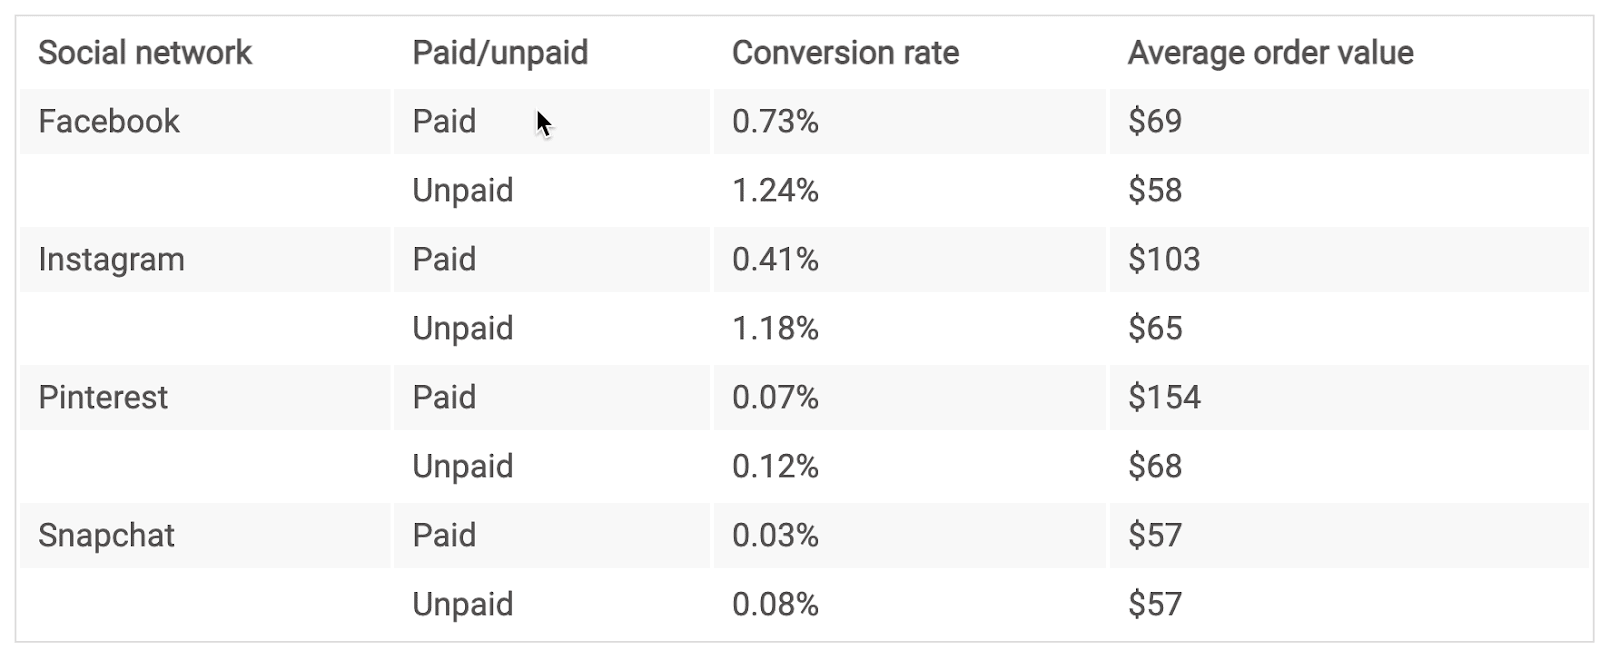Select the Average order value header
Image resolution: width=1600 pixels, height=650 pixels.
(x=1270, y=53)
